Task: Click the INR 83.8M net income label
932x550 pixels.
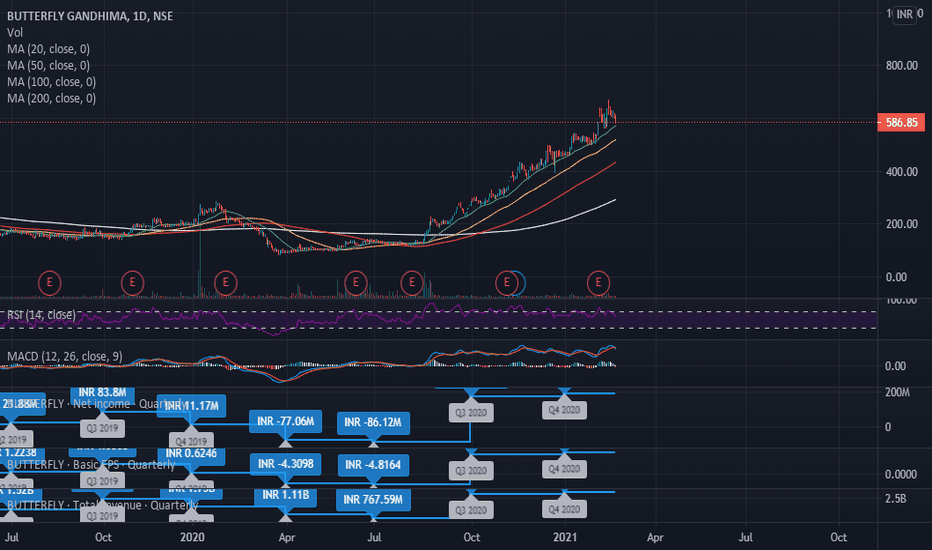Action: 102,392
